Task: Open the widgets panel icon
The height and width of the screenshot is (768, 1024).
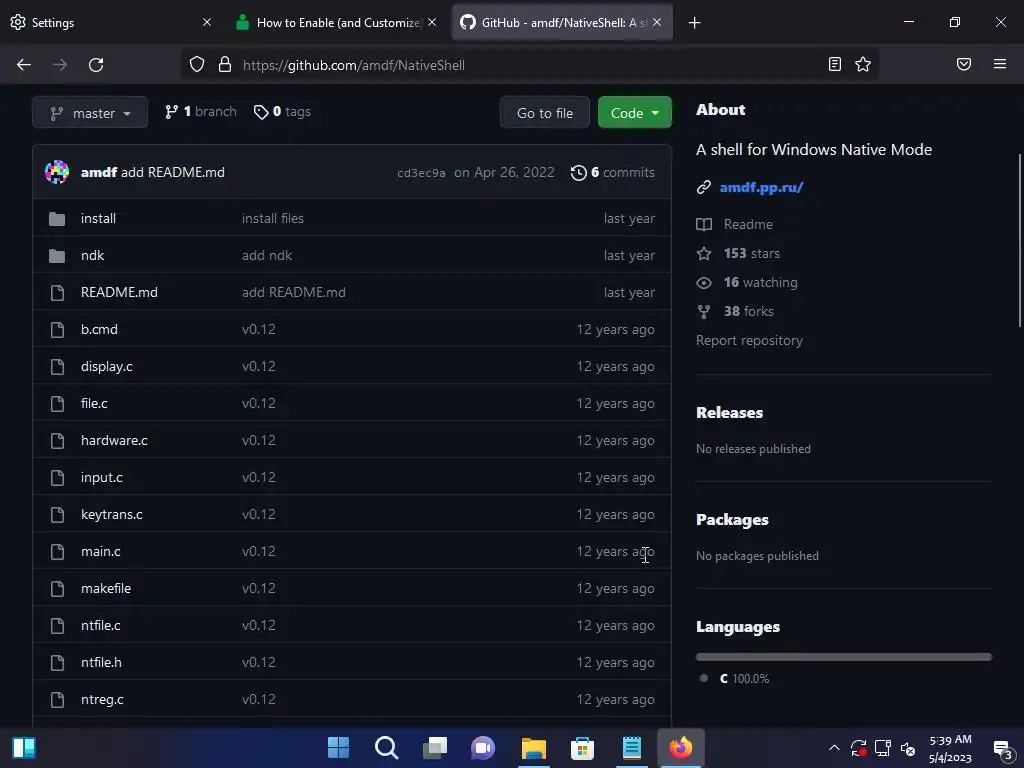Action: click(x=24, y=748)
